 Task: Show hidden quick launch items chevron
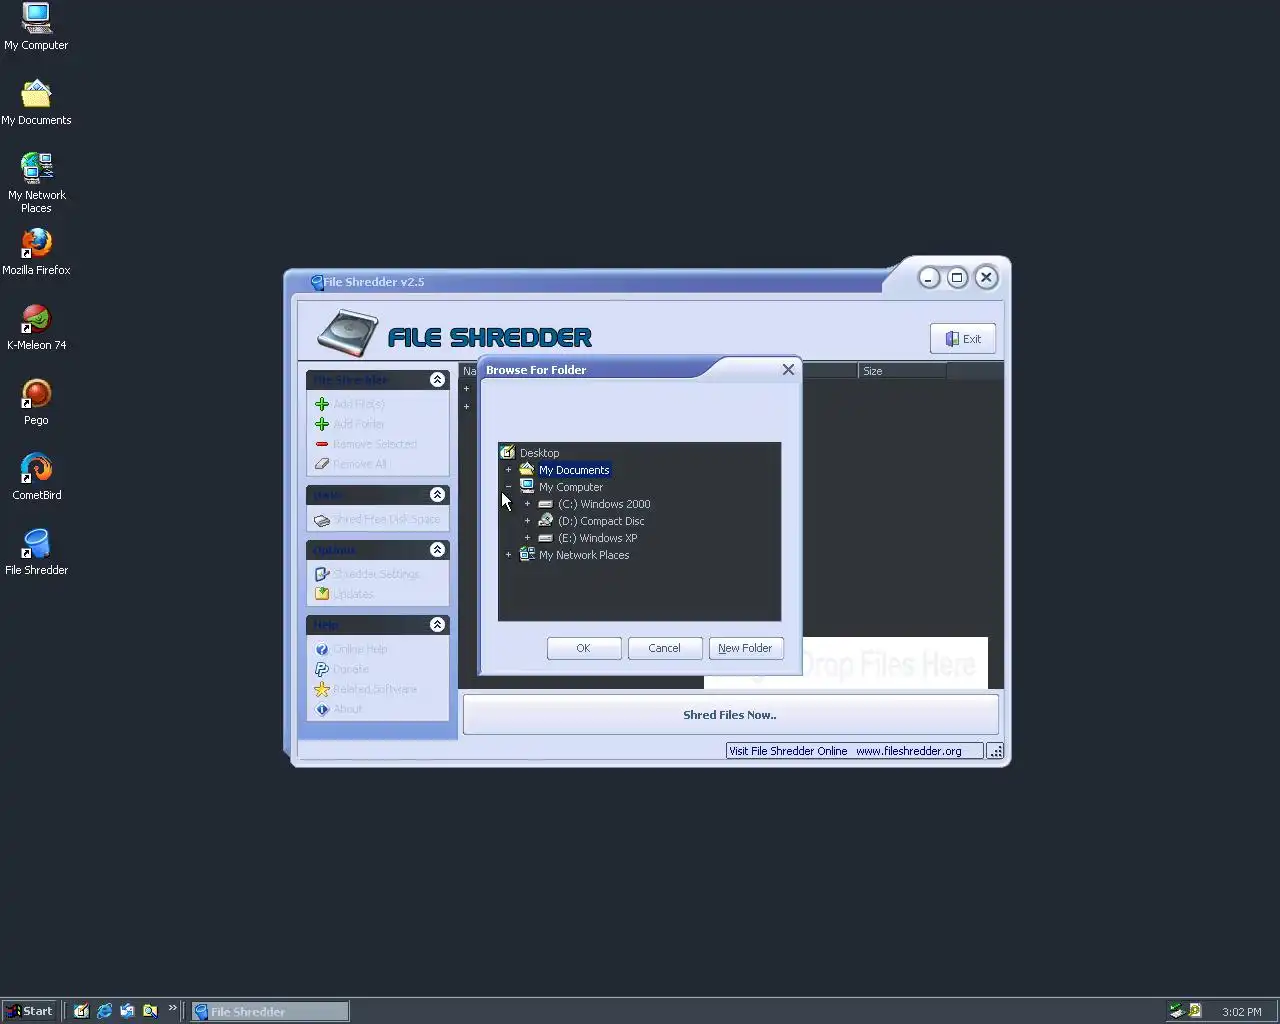pyautogui.click(x=172, y=1008)
